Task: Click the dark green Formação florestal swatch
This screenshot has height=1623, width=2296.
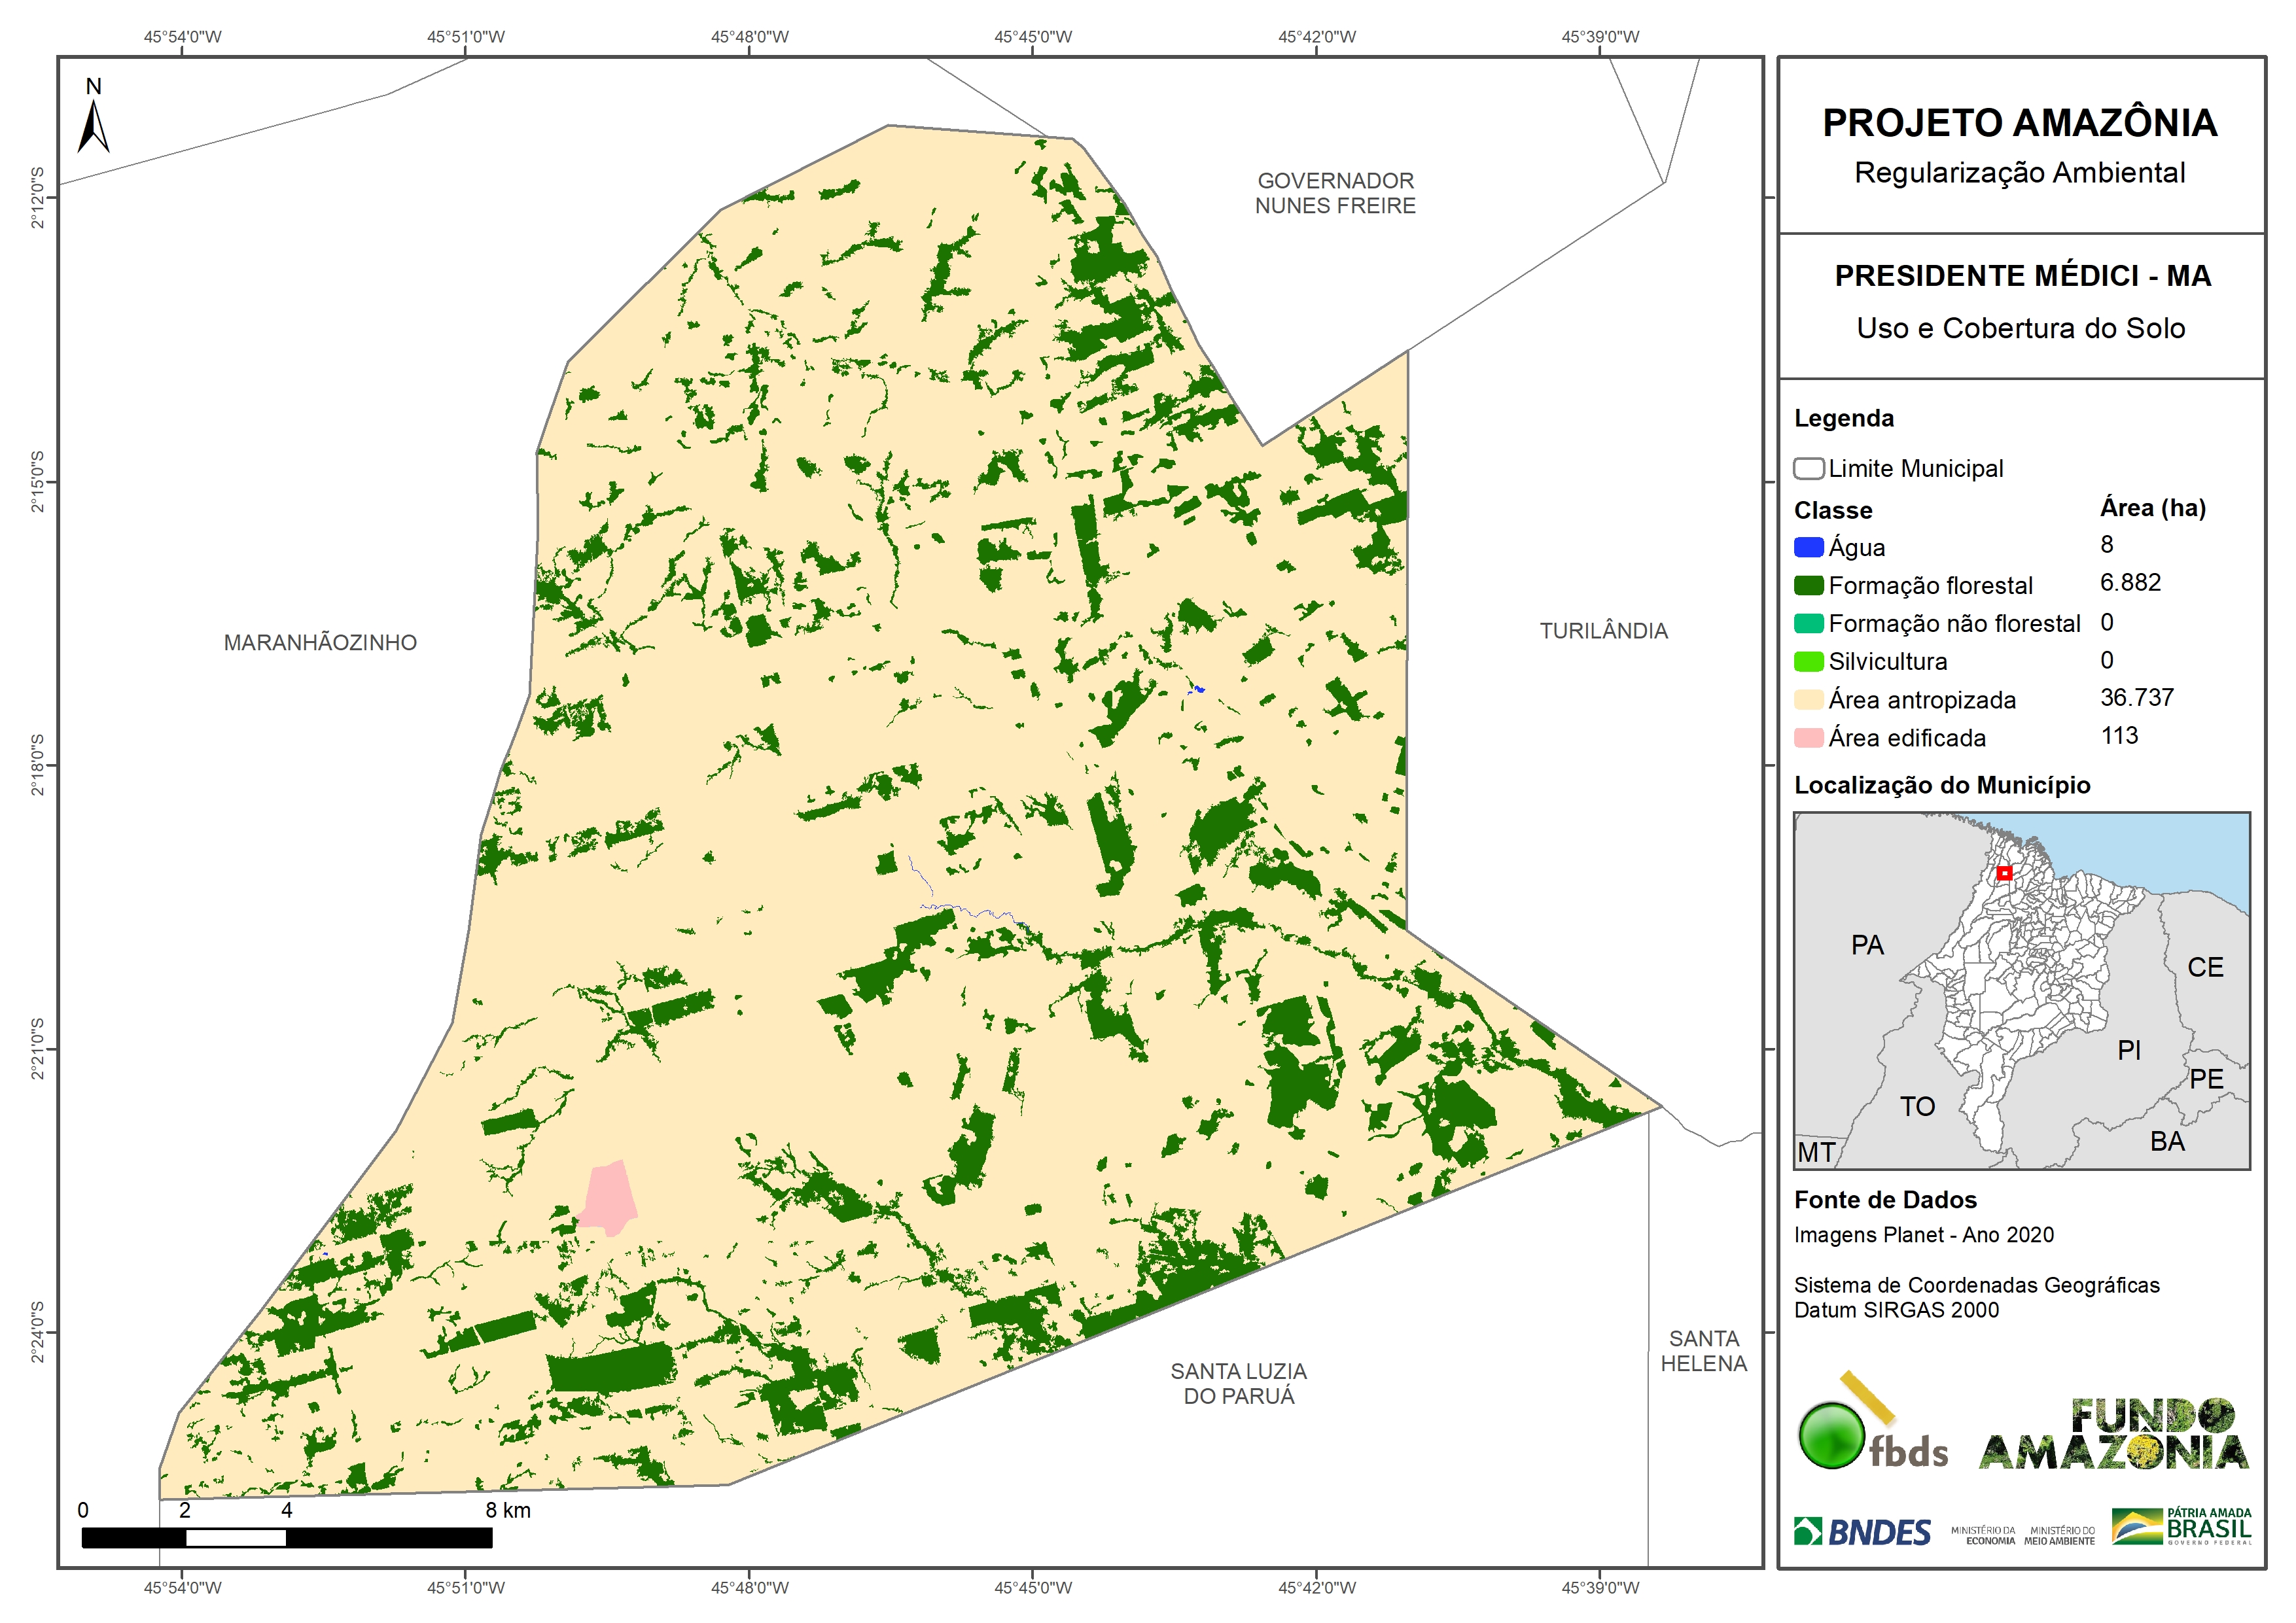Action: click(x=1808, y=585)
